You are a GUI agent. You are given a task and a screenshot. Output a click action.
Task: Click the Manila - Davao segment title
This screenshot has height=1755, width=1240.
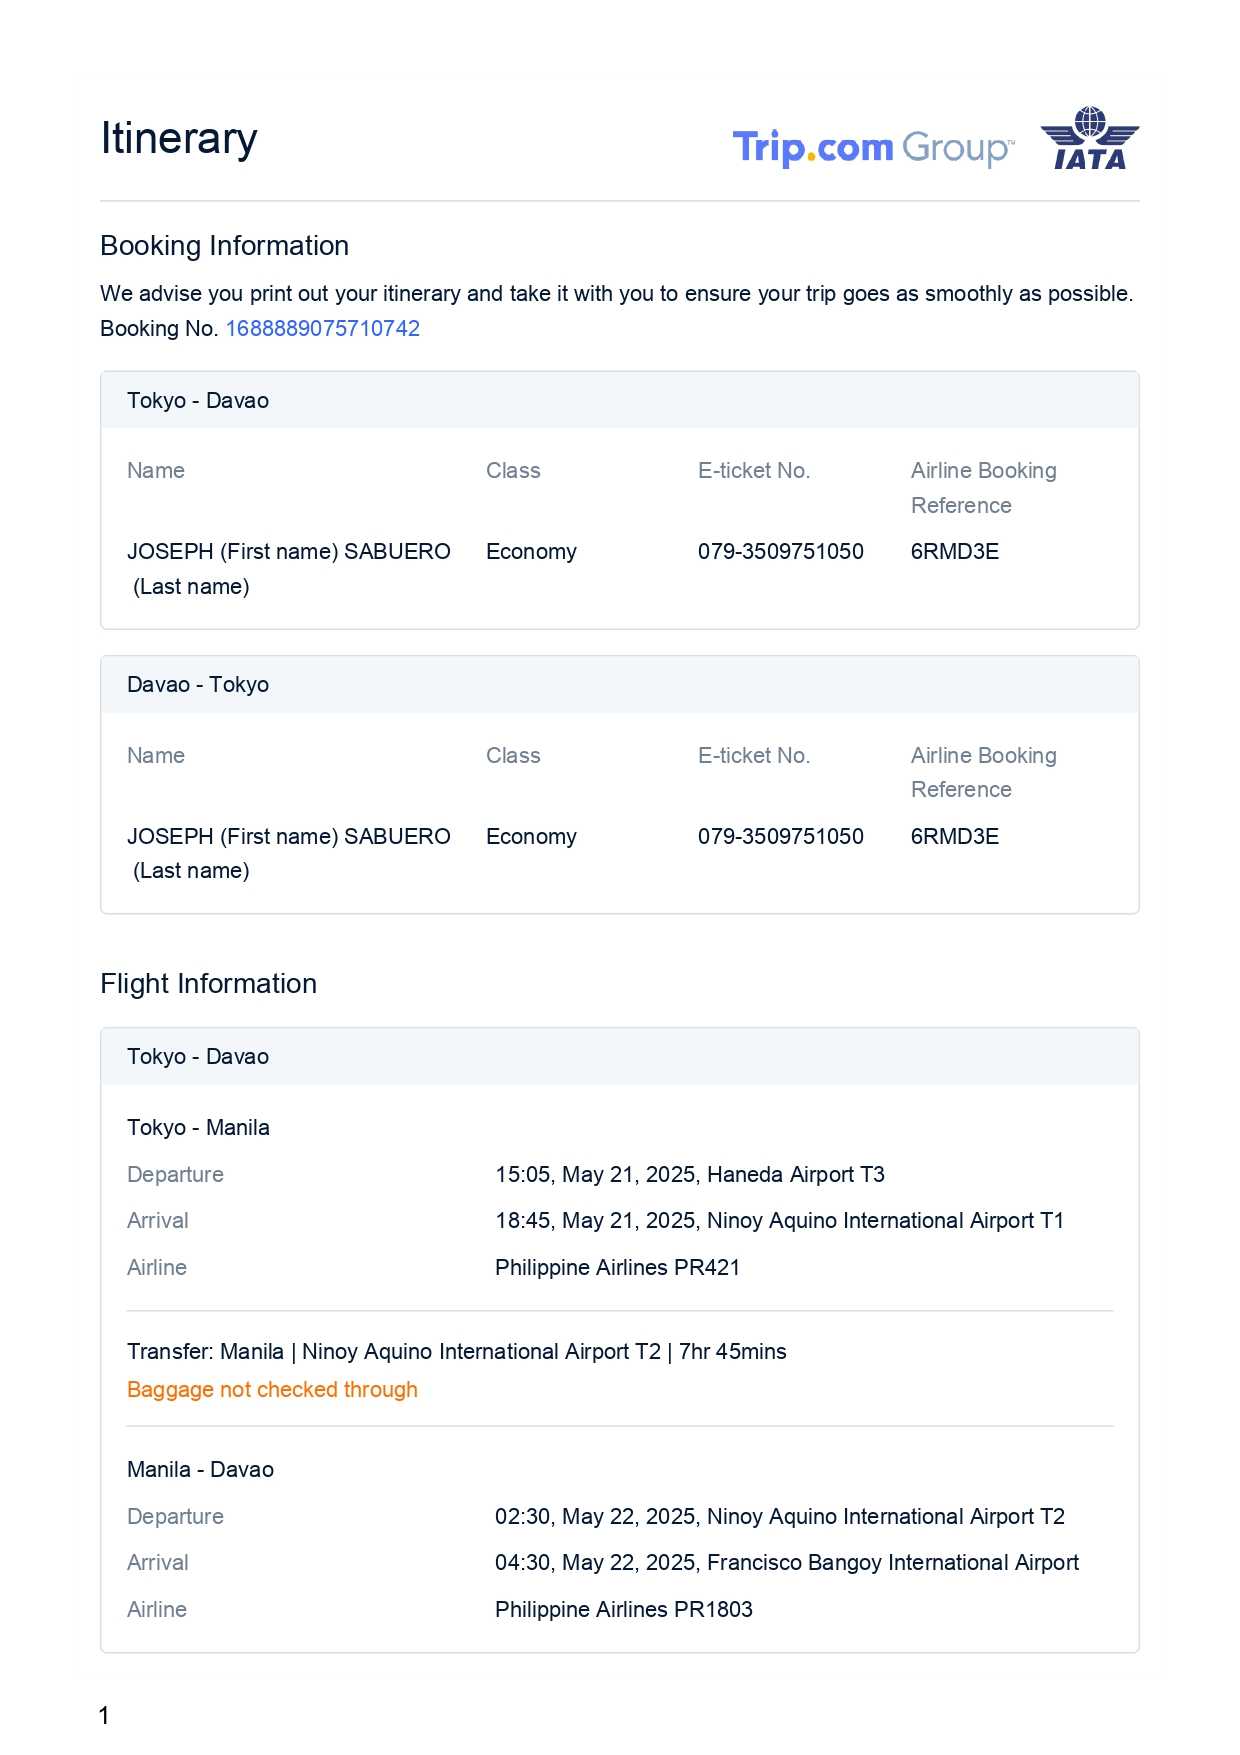point(200,1470)
